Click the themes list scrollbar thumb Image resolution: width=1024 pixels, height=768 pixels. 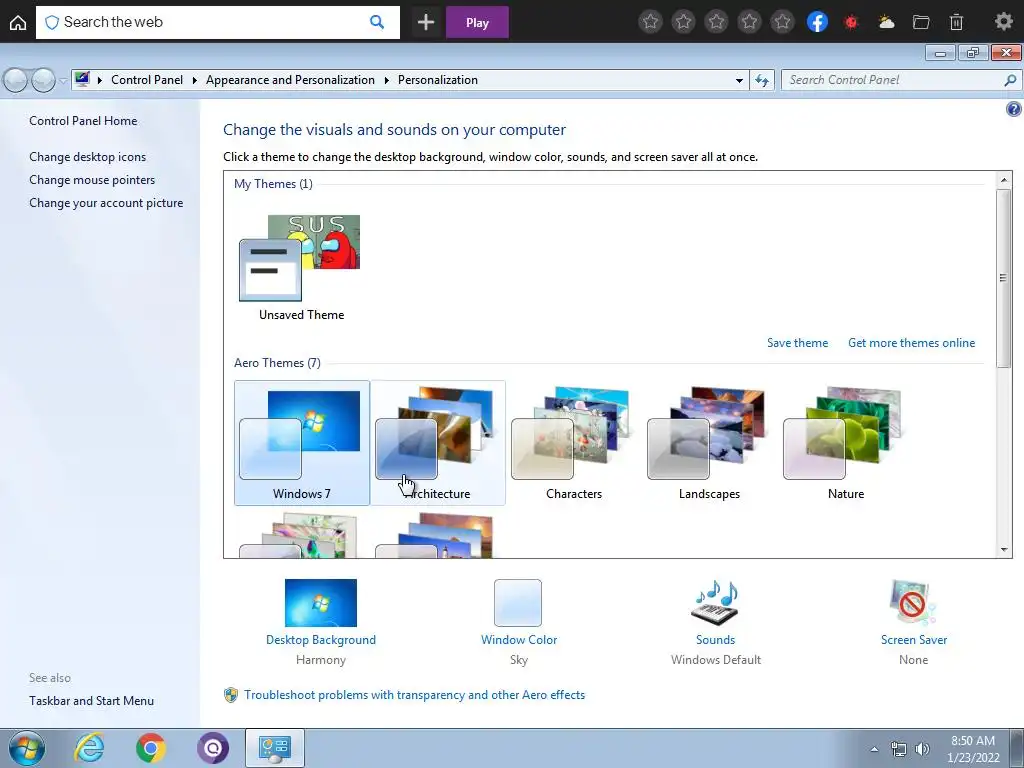(1003, 278)
